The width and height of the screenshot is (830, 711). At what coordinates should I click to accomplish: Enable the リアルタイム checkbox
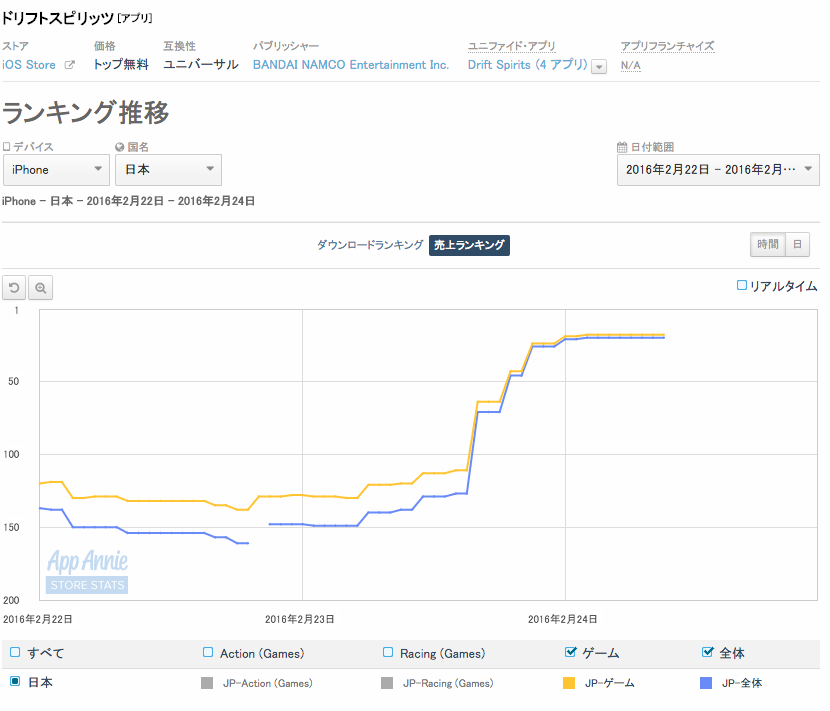[742, 285]
